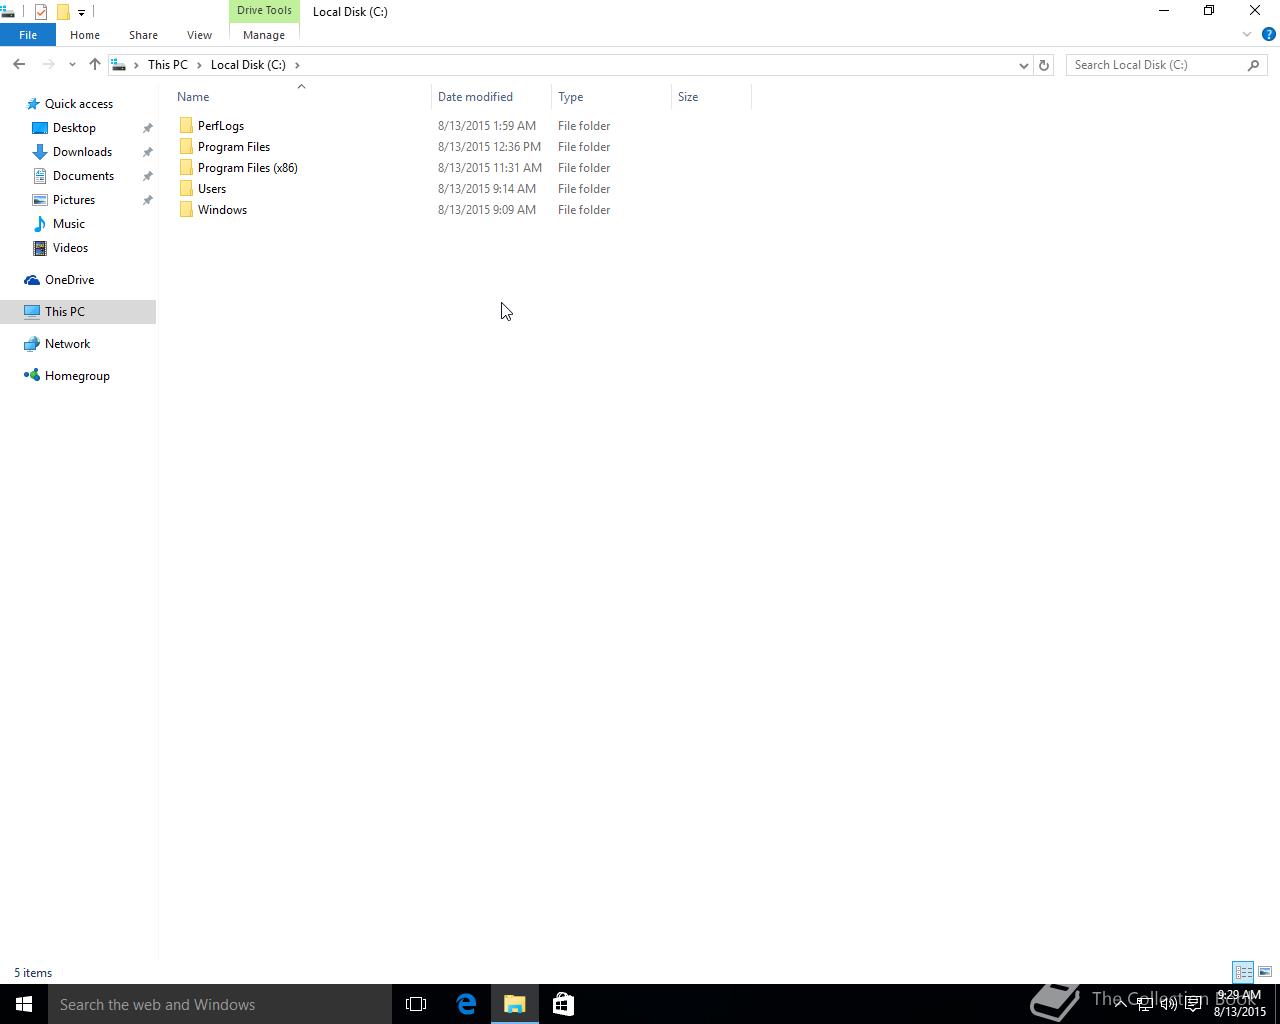Open Downloads in the navigation pane
The width and height of the screenshot is (1280, 1024).
82,152
